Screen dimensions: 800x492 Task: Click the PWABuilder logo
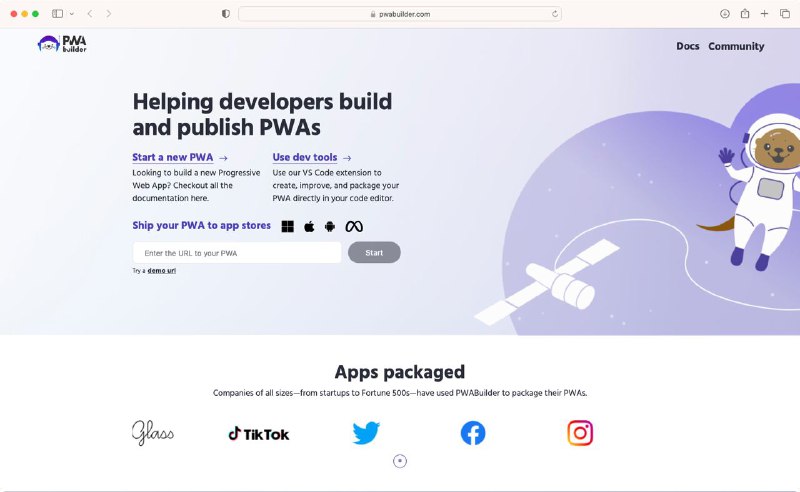coord(62,44)
